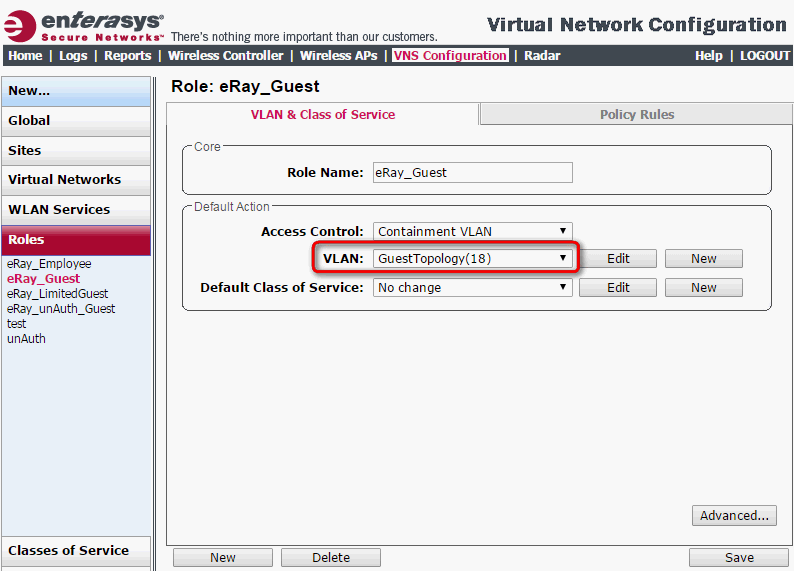
Task: Select the eRay_unAuth_Guest role
Action: tap(61, 309)
